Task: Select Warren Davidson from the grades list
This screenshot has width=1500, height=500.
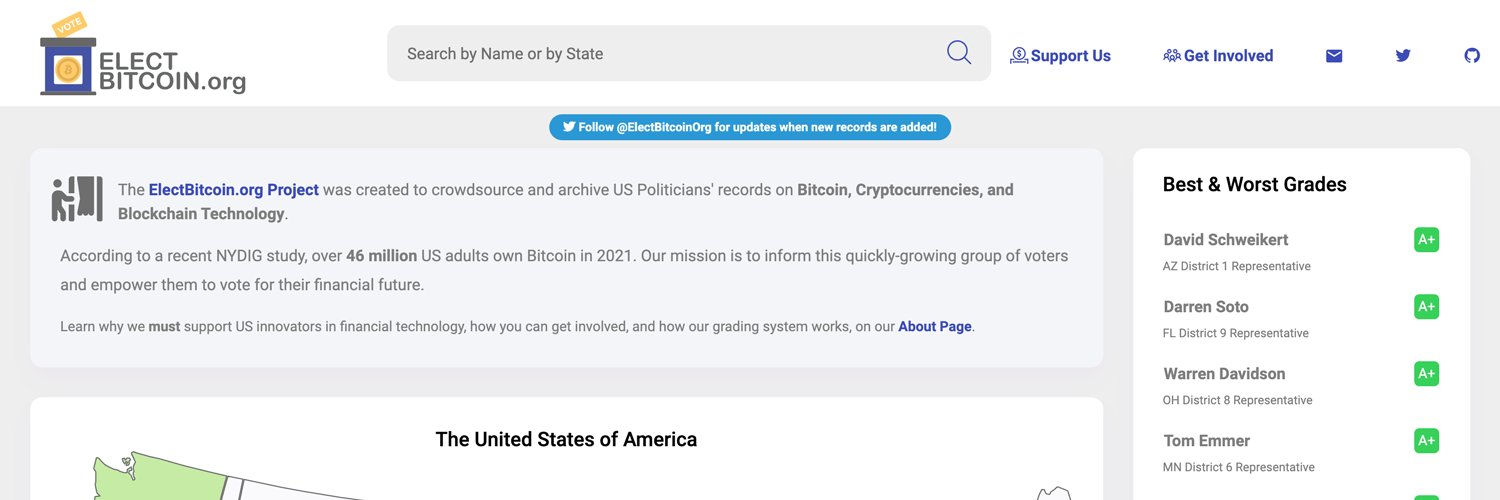Action: pos(1224,374)
